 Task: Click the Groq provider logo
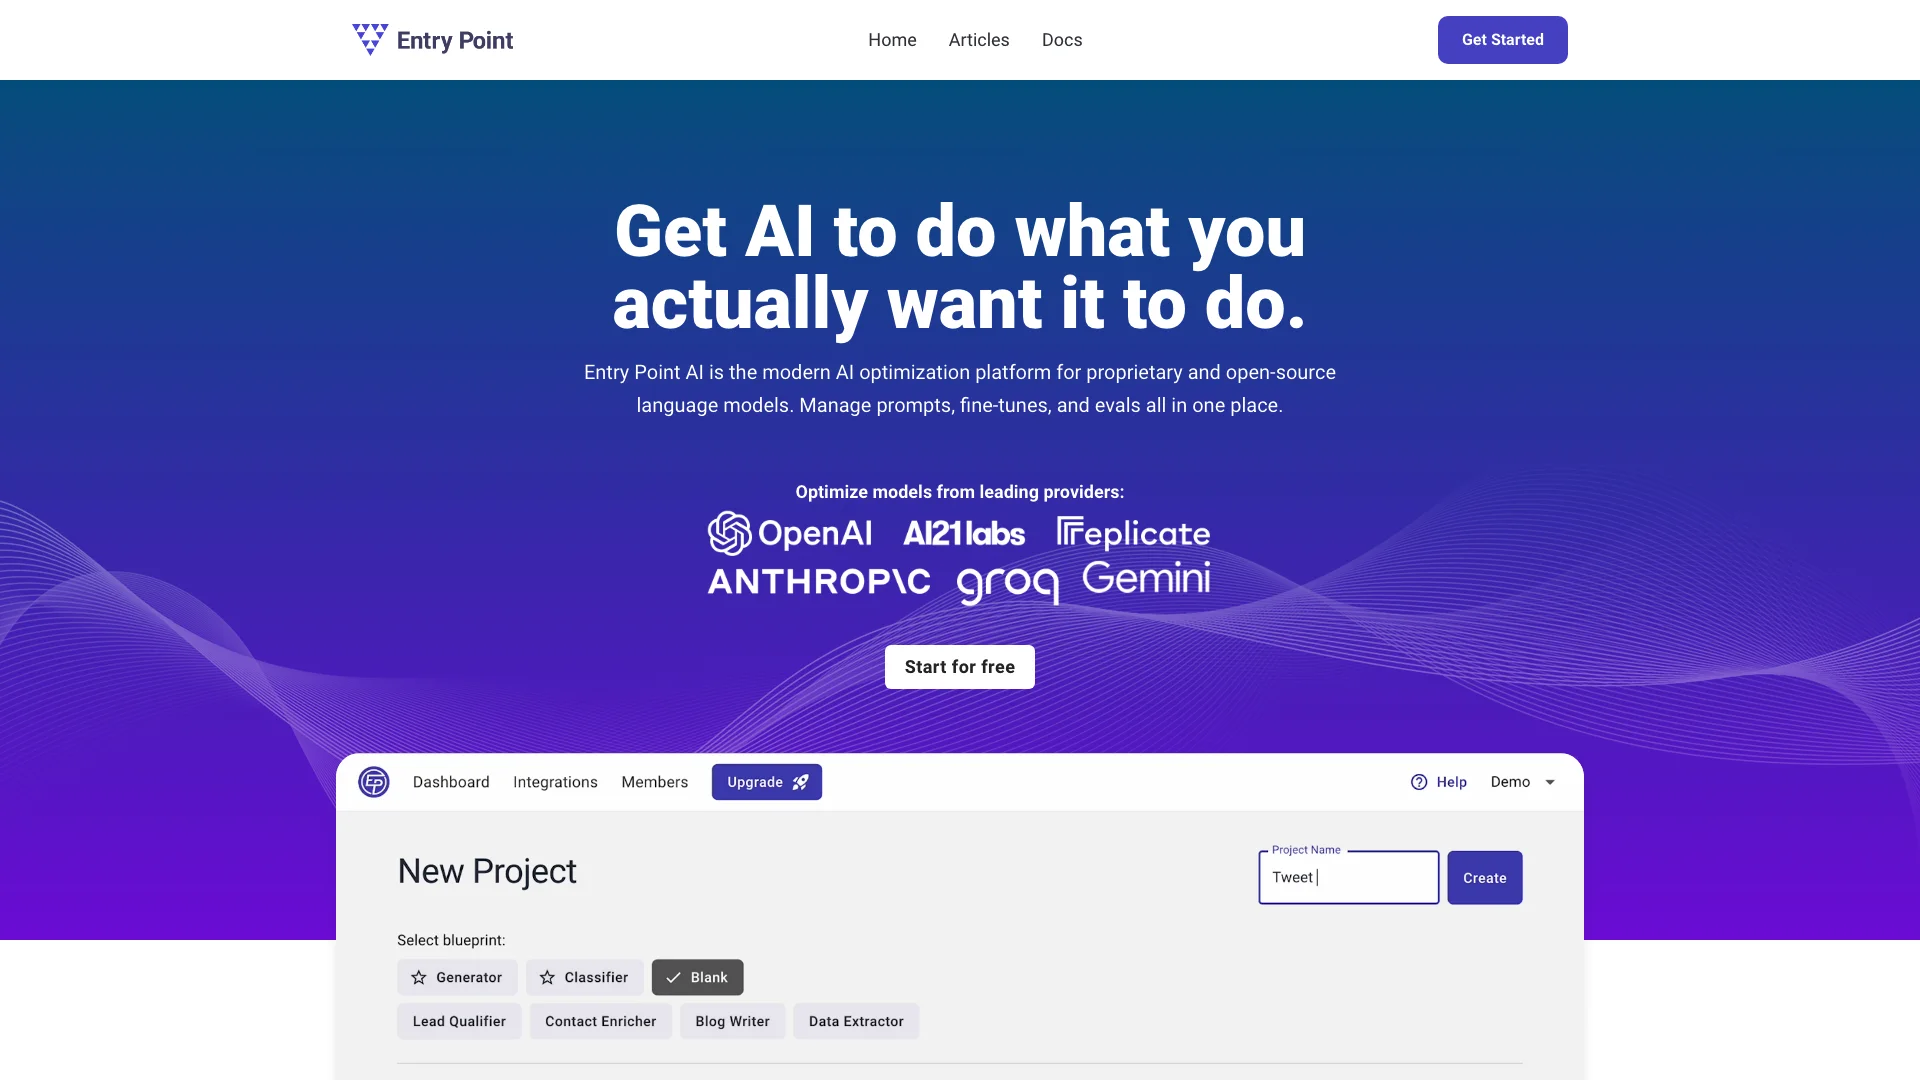(1007, 580)
